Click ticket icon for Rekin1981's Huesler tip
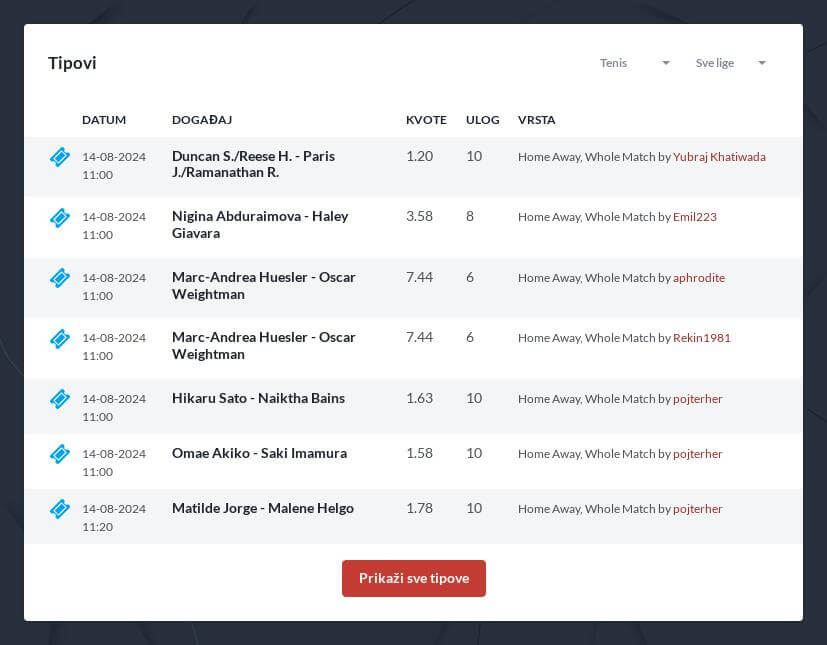Image resolution: width=827 pixels, height=645 pixels. [60, 339]
